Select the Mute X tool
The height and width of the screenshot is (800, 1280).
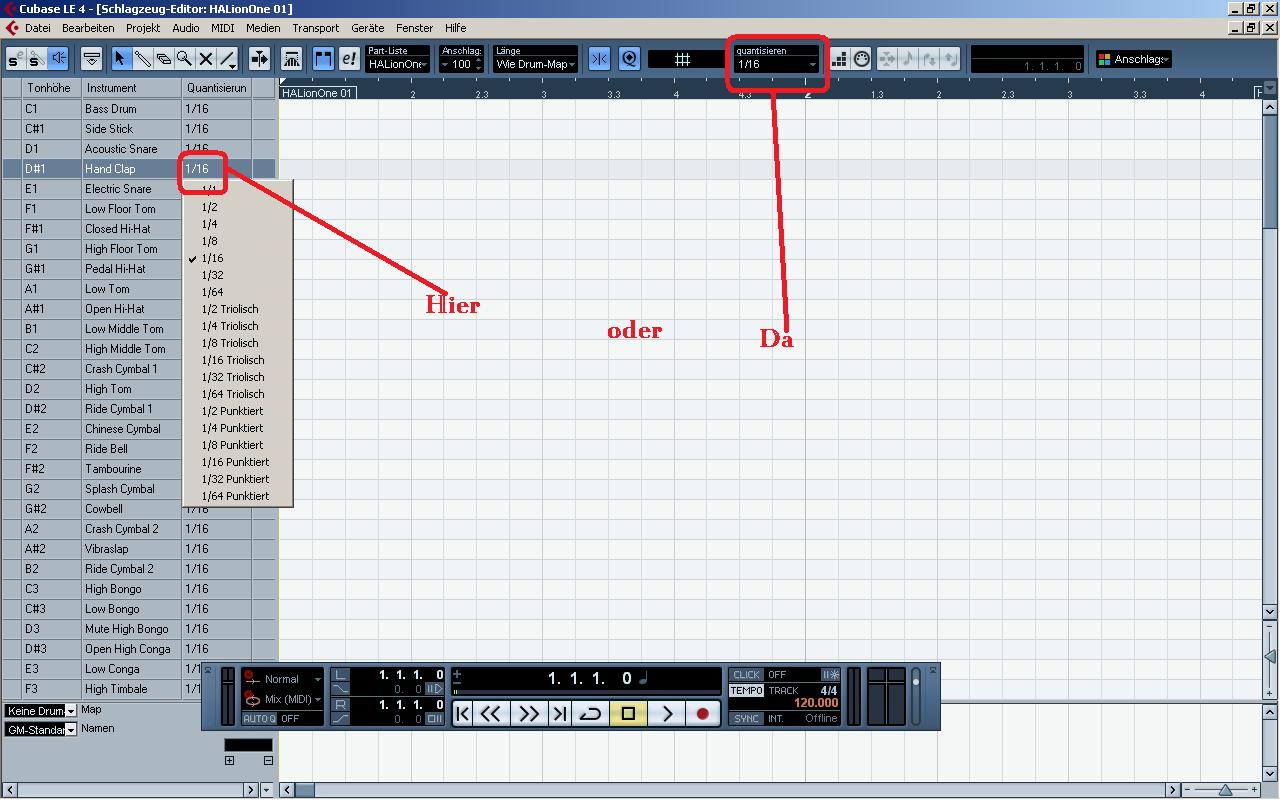pyautogui.click(x=205, y=59)
